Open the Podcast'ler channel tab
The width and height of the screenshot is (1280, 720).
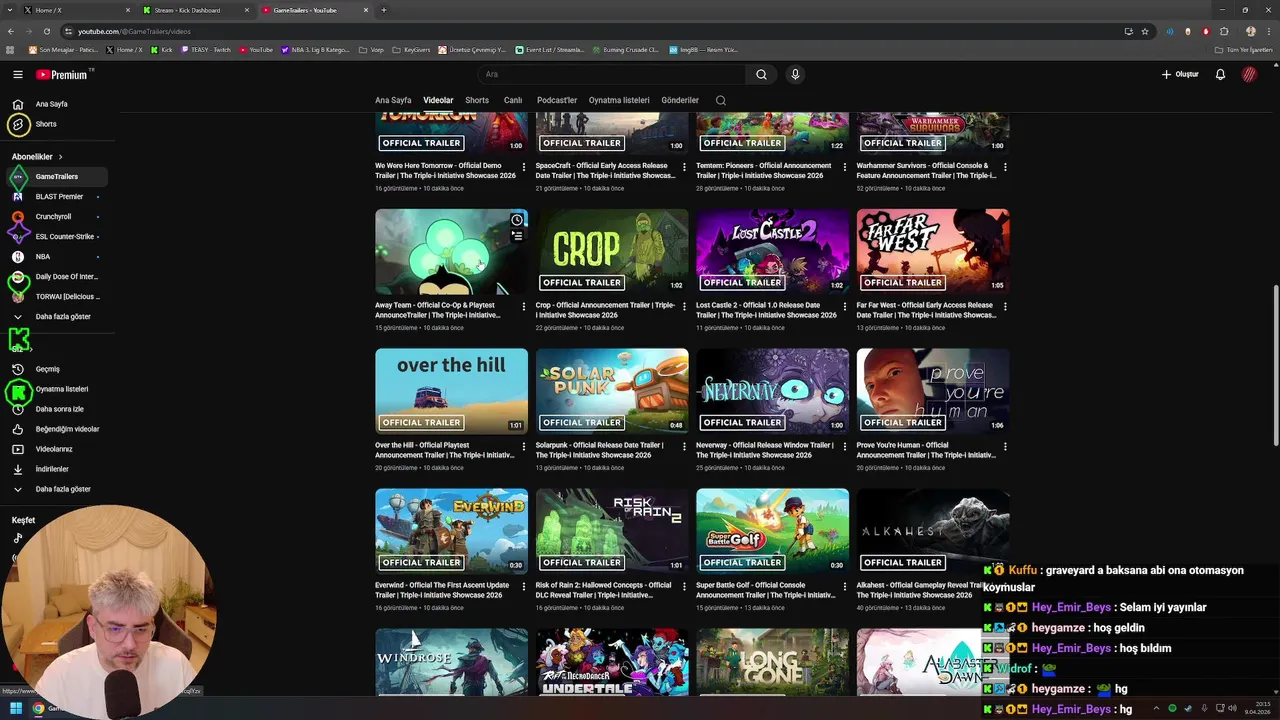(x=557, y=100)
